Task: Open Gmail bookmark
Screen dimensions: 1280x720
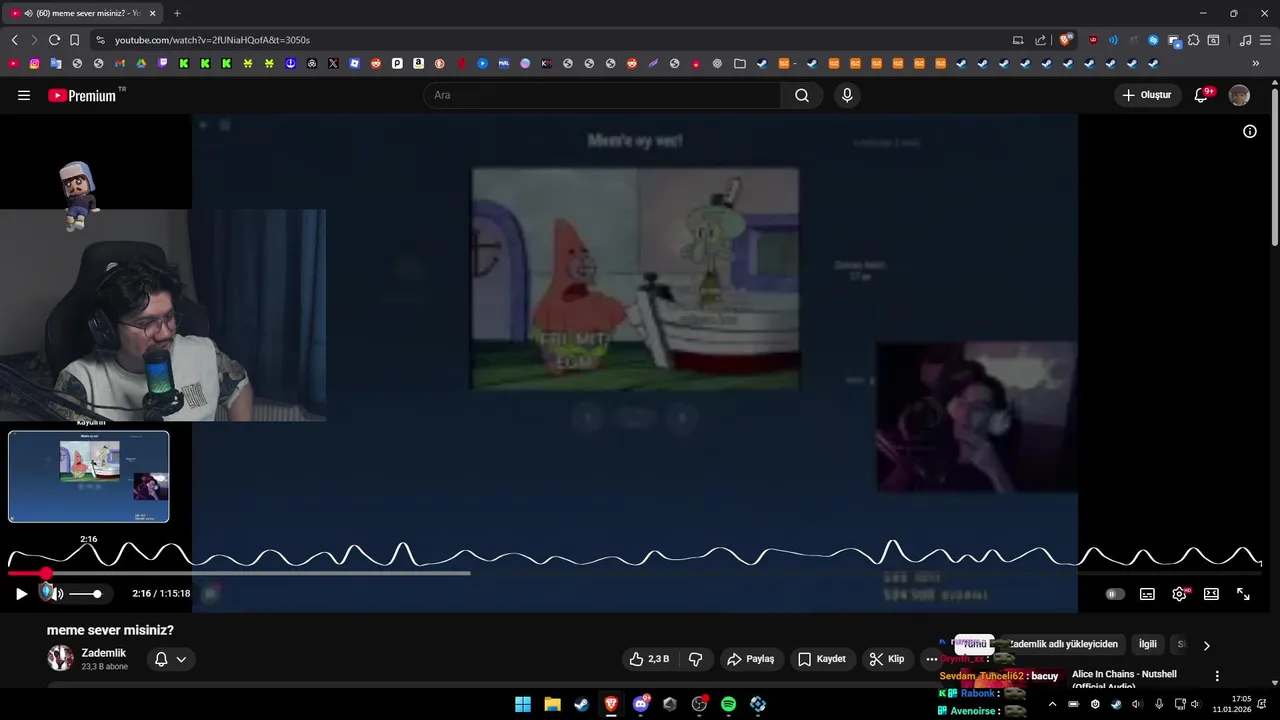Action: (x=120, y=63)
